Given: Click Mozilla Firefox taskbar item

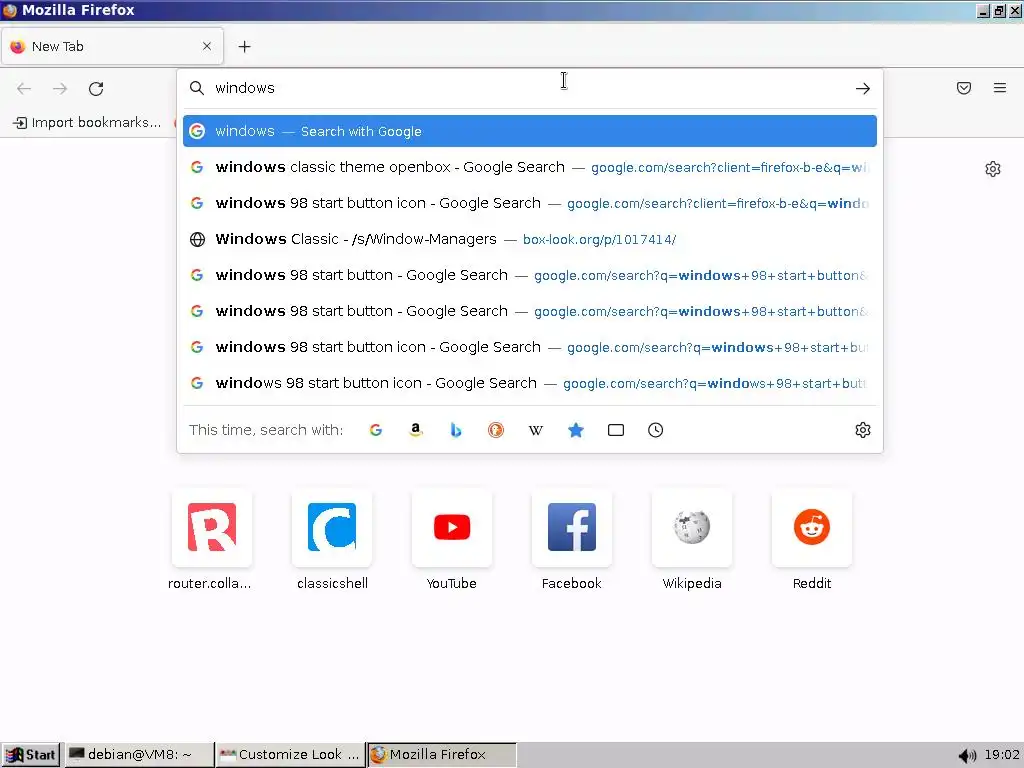Looking at the screenshot, I should click(441, 755).
